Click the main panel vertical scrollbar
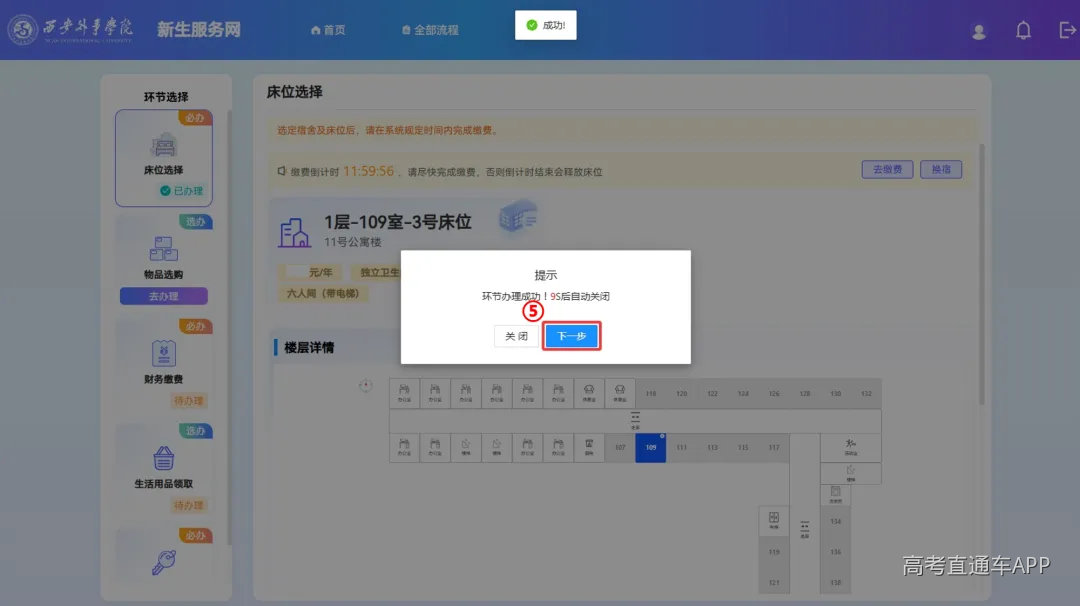 [982, 274]
